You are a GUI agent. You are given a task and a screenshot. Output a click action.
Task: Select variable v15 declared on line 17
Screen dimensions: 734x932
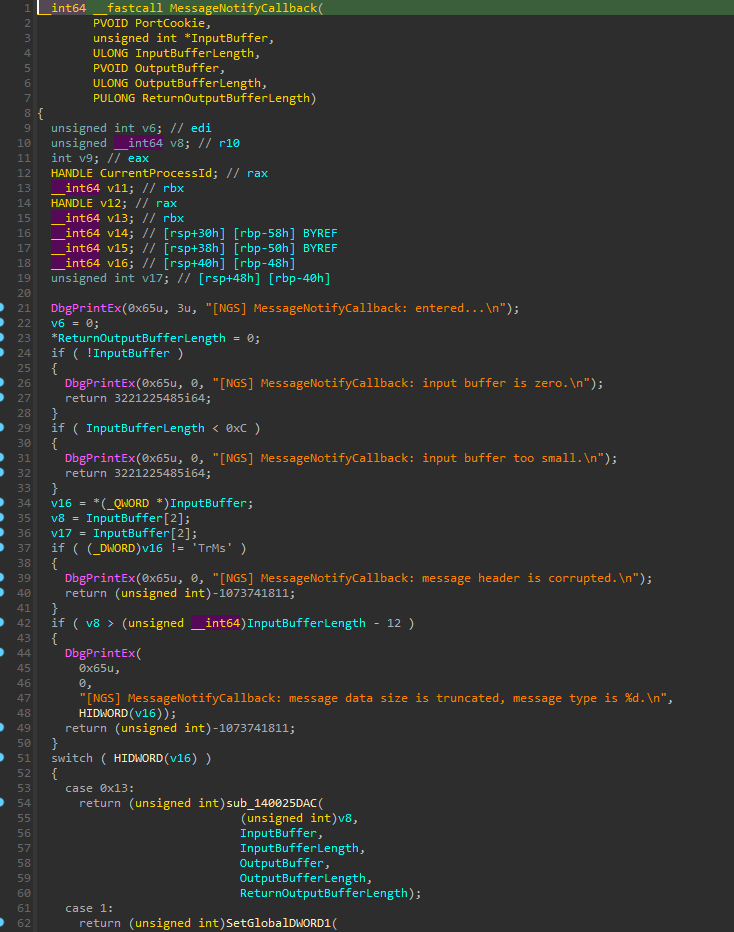coord(117,248)
